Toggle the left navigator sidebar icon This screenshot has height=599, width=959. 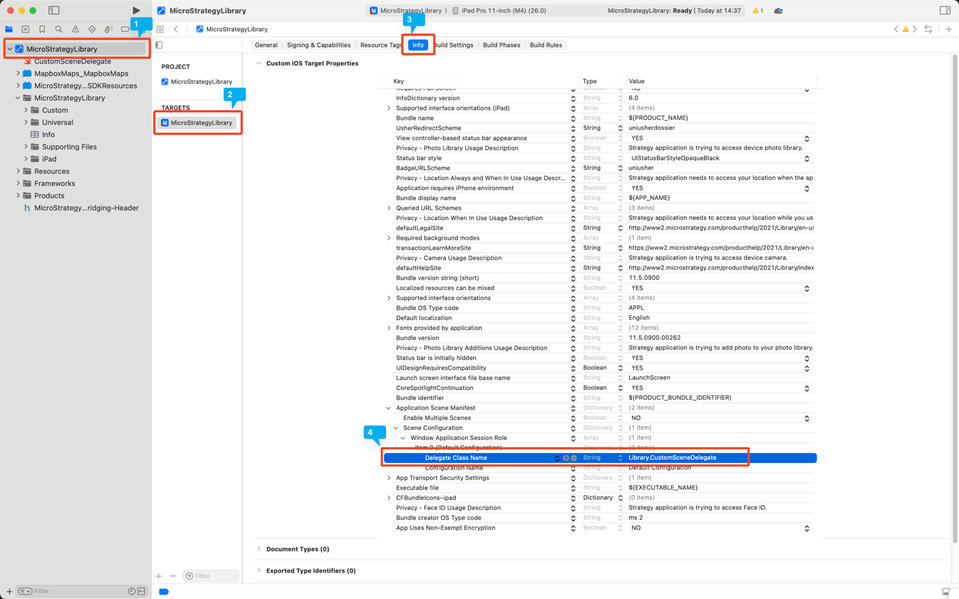click(x=54, y=10)
